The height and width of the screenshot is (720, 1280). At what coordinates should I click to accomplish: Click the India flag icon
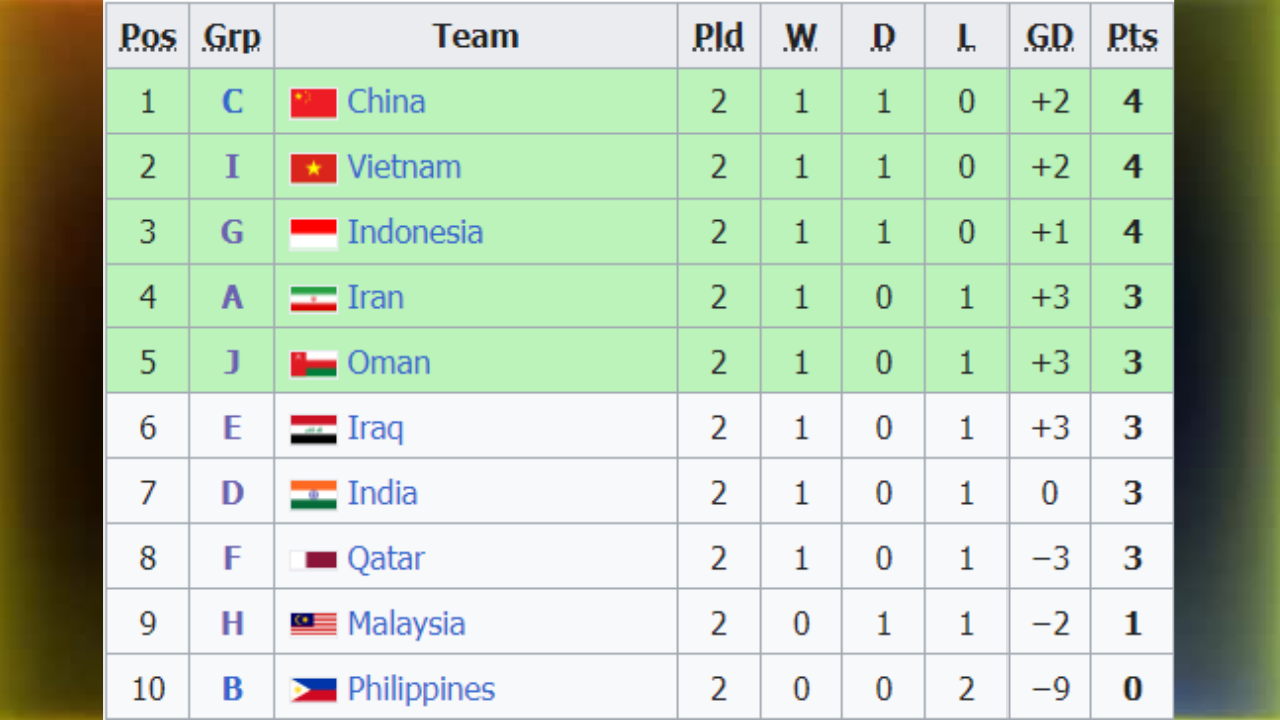313,494
